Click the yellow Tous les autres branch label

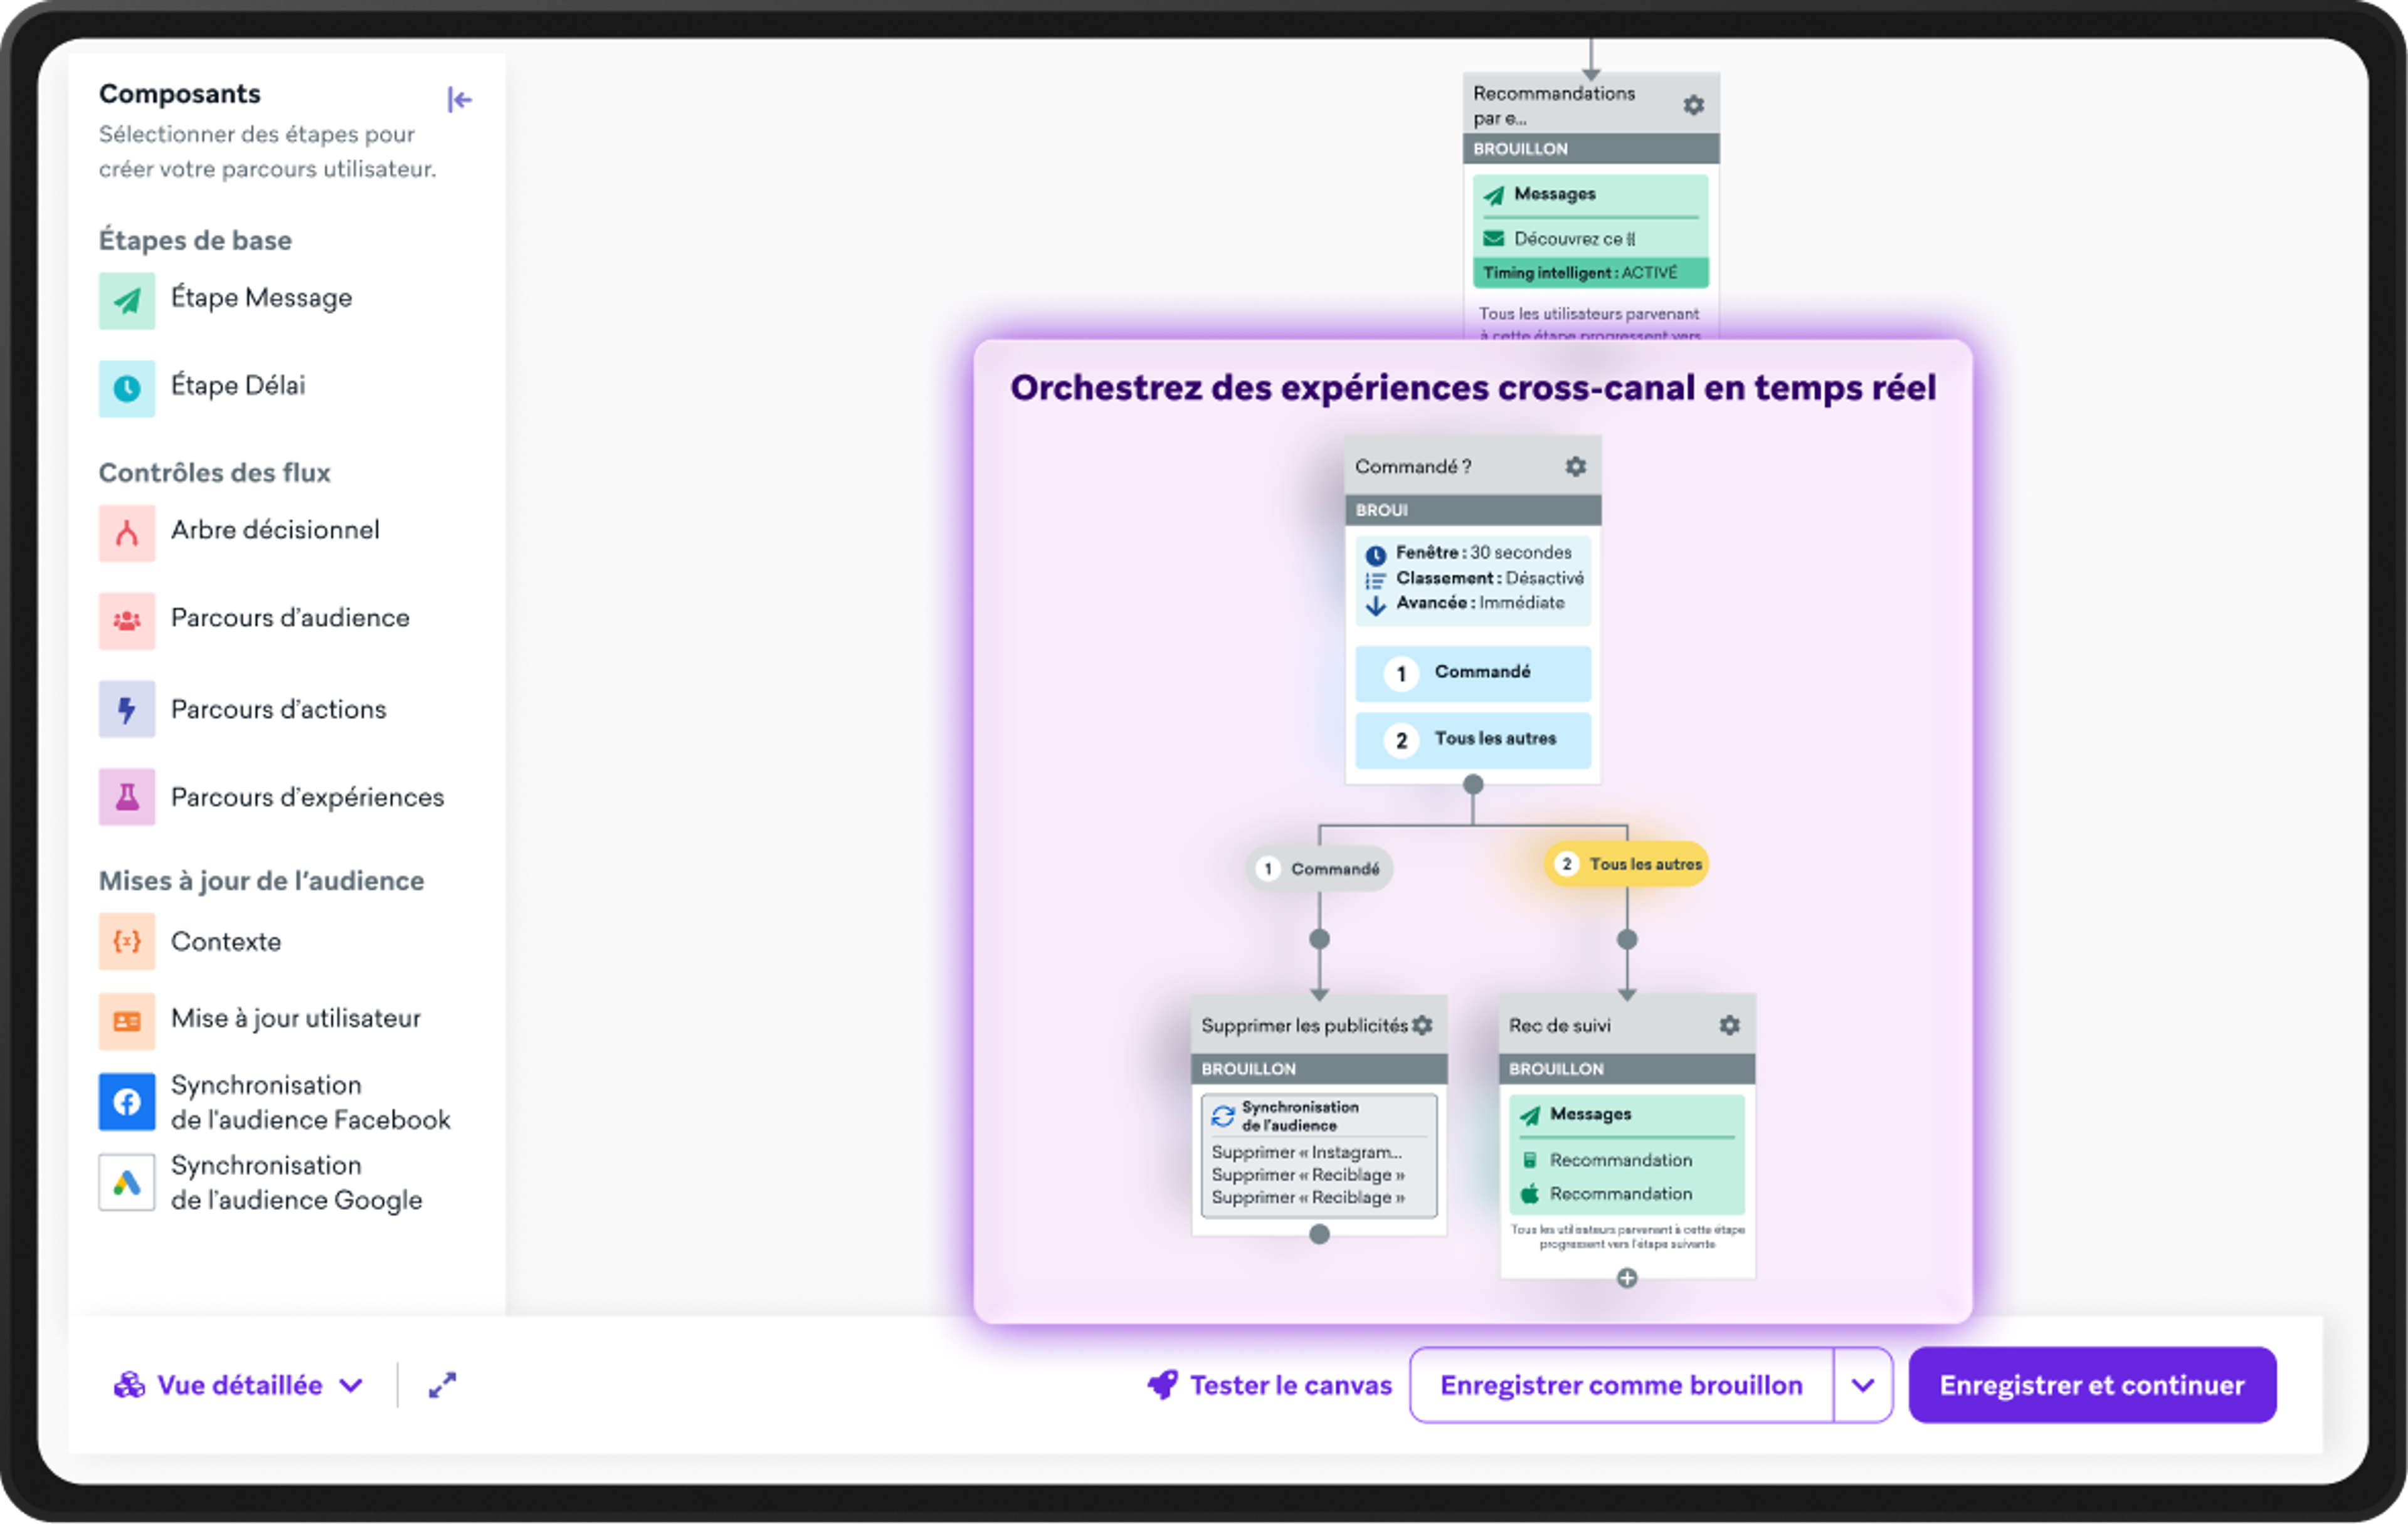[x=1628, y=864]
